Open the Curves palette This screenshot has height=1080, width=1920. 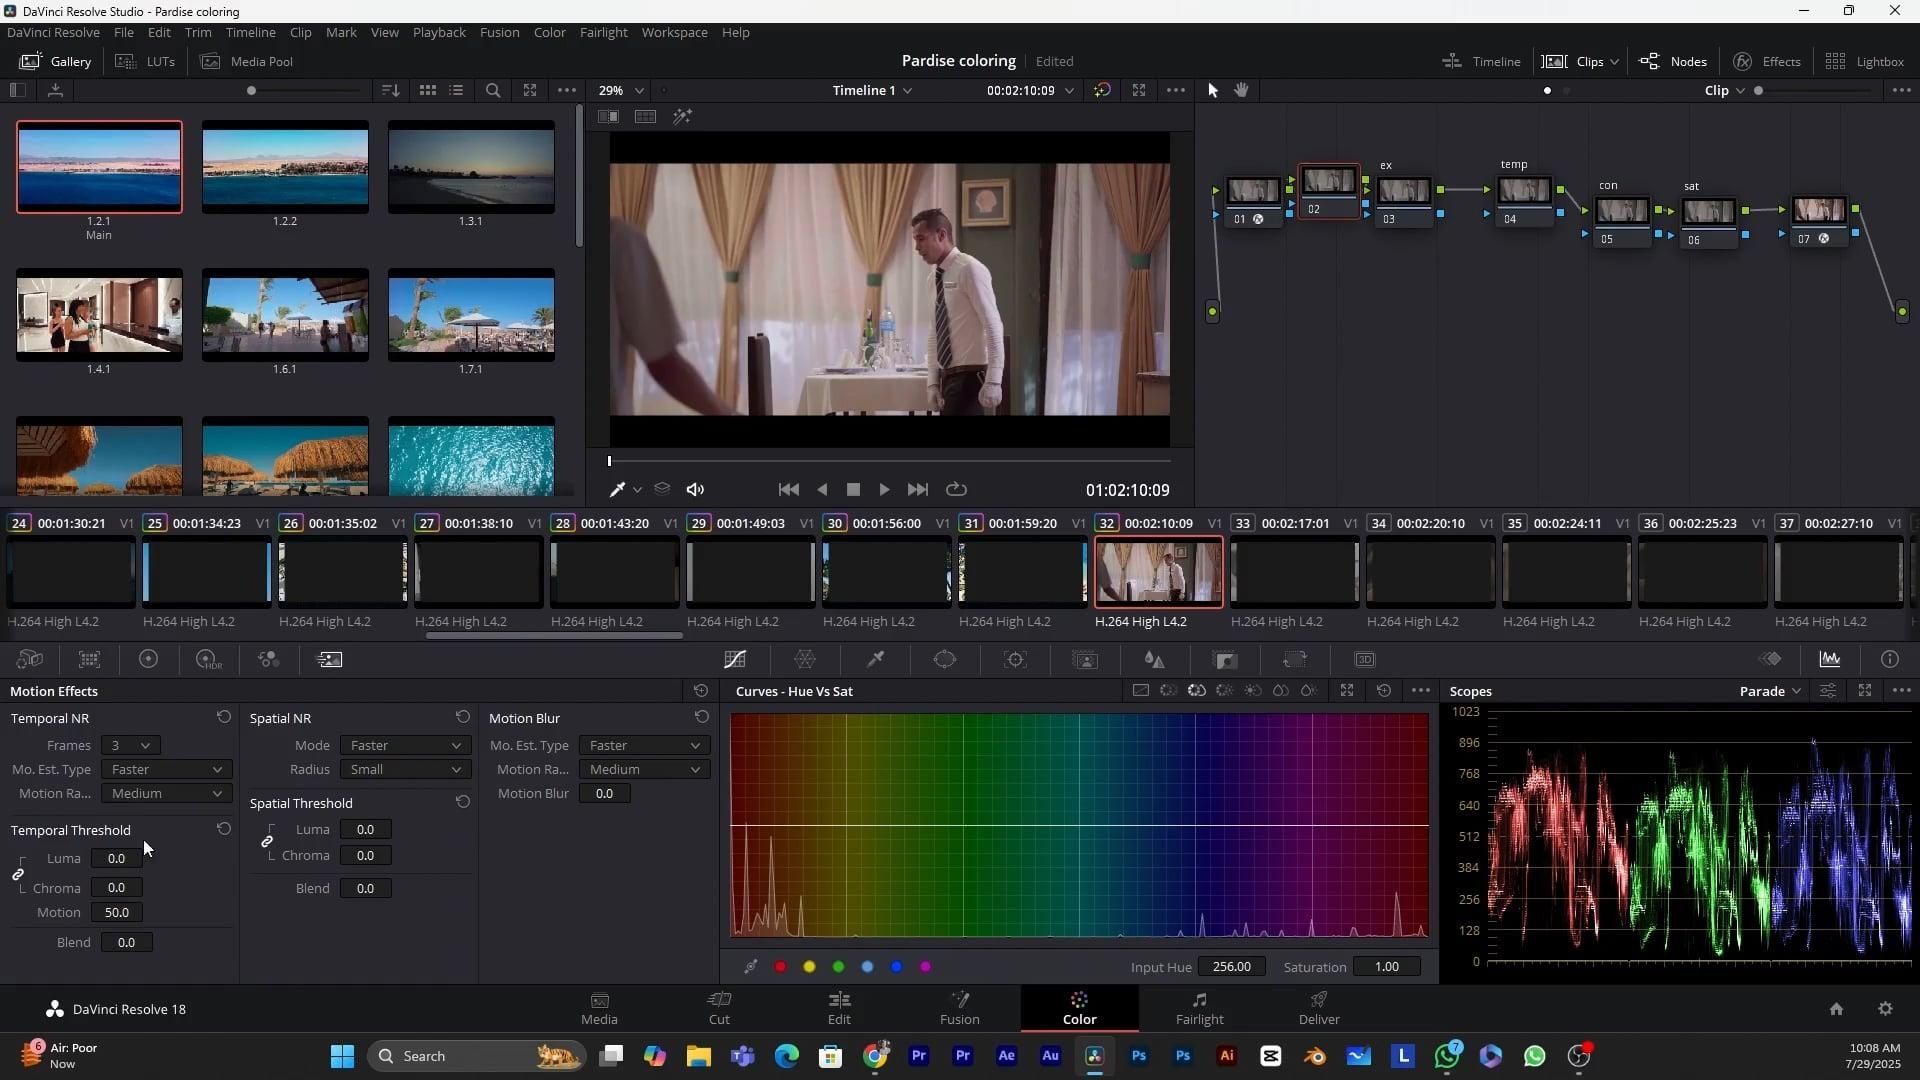(735, 660)
